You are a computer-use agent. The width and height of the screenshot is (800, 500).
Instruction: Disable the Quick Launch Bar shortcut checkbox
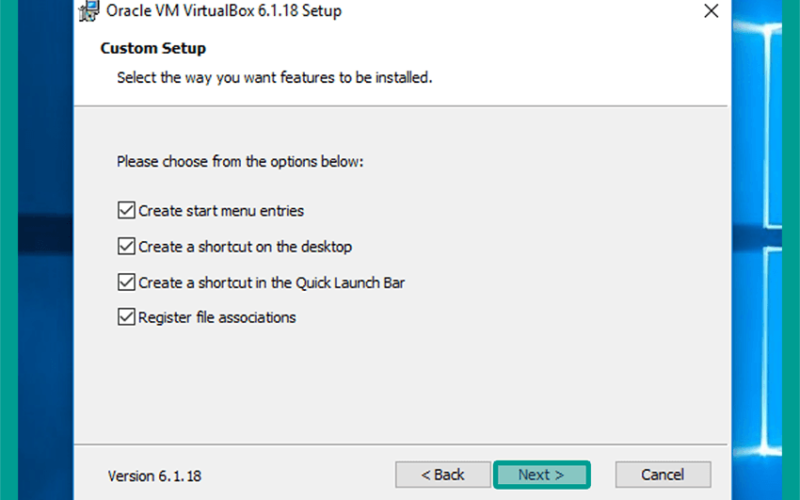click(x=126, y=282)
